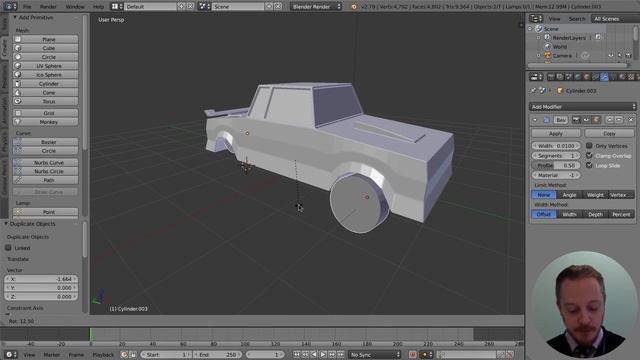Click the bevel Segments field
Screen dimensions: 640x360
[556, 156]
